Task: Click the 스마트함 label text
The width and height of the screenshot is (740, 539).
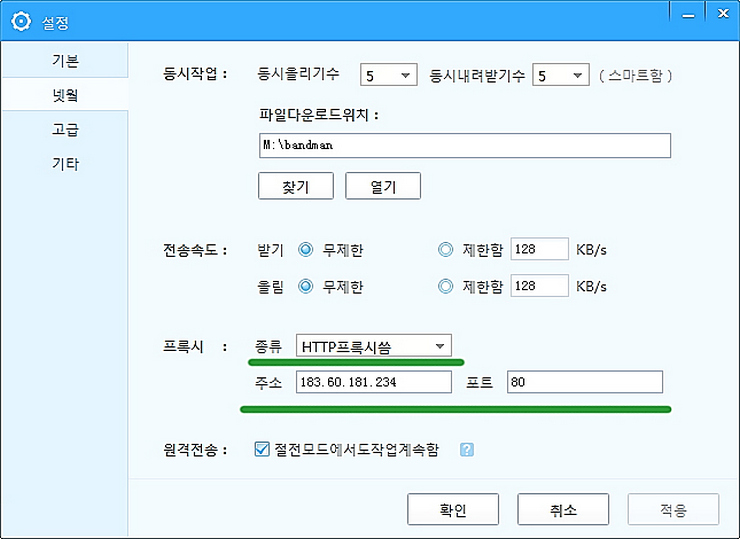Action: pos(635,75)
